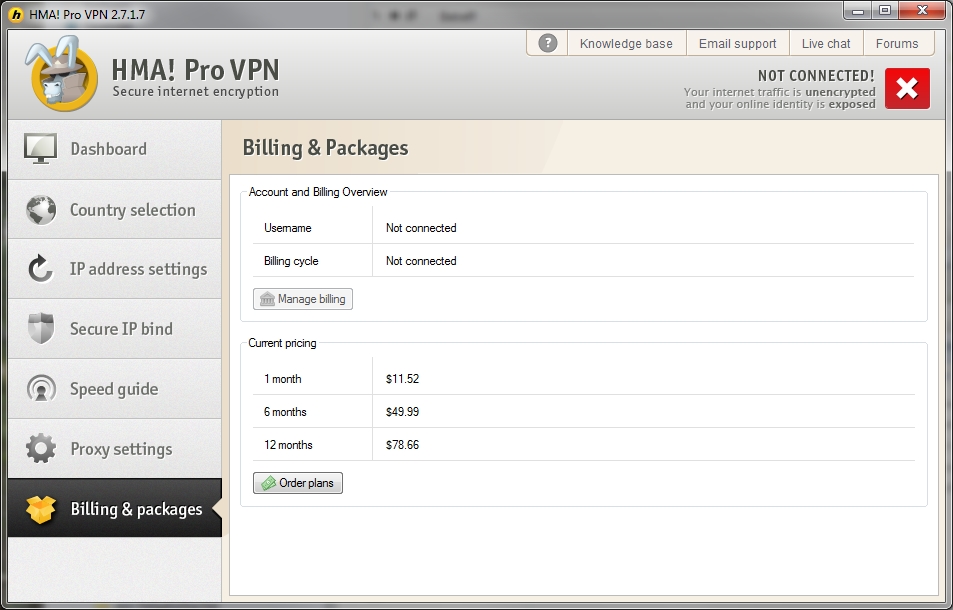Visit the Forums
Image resolution: width=953 pixels, height=610 pixels.
[896, 44]
